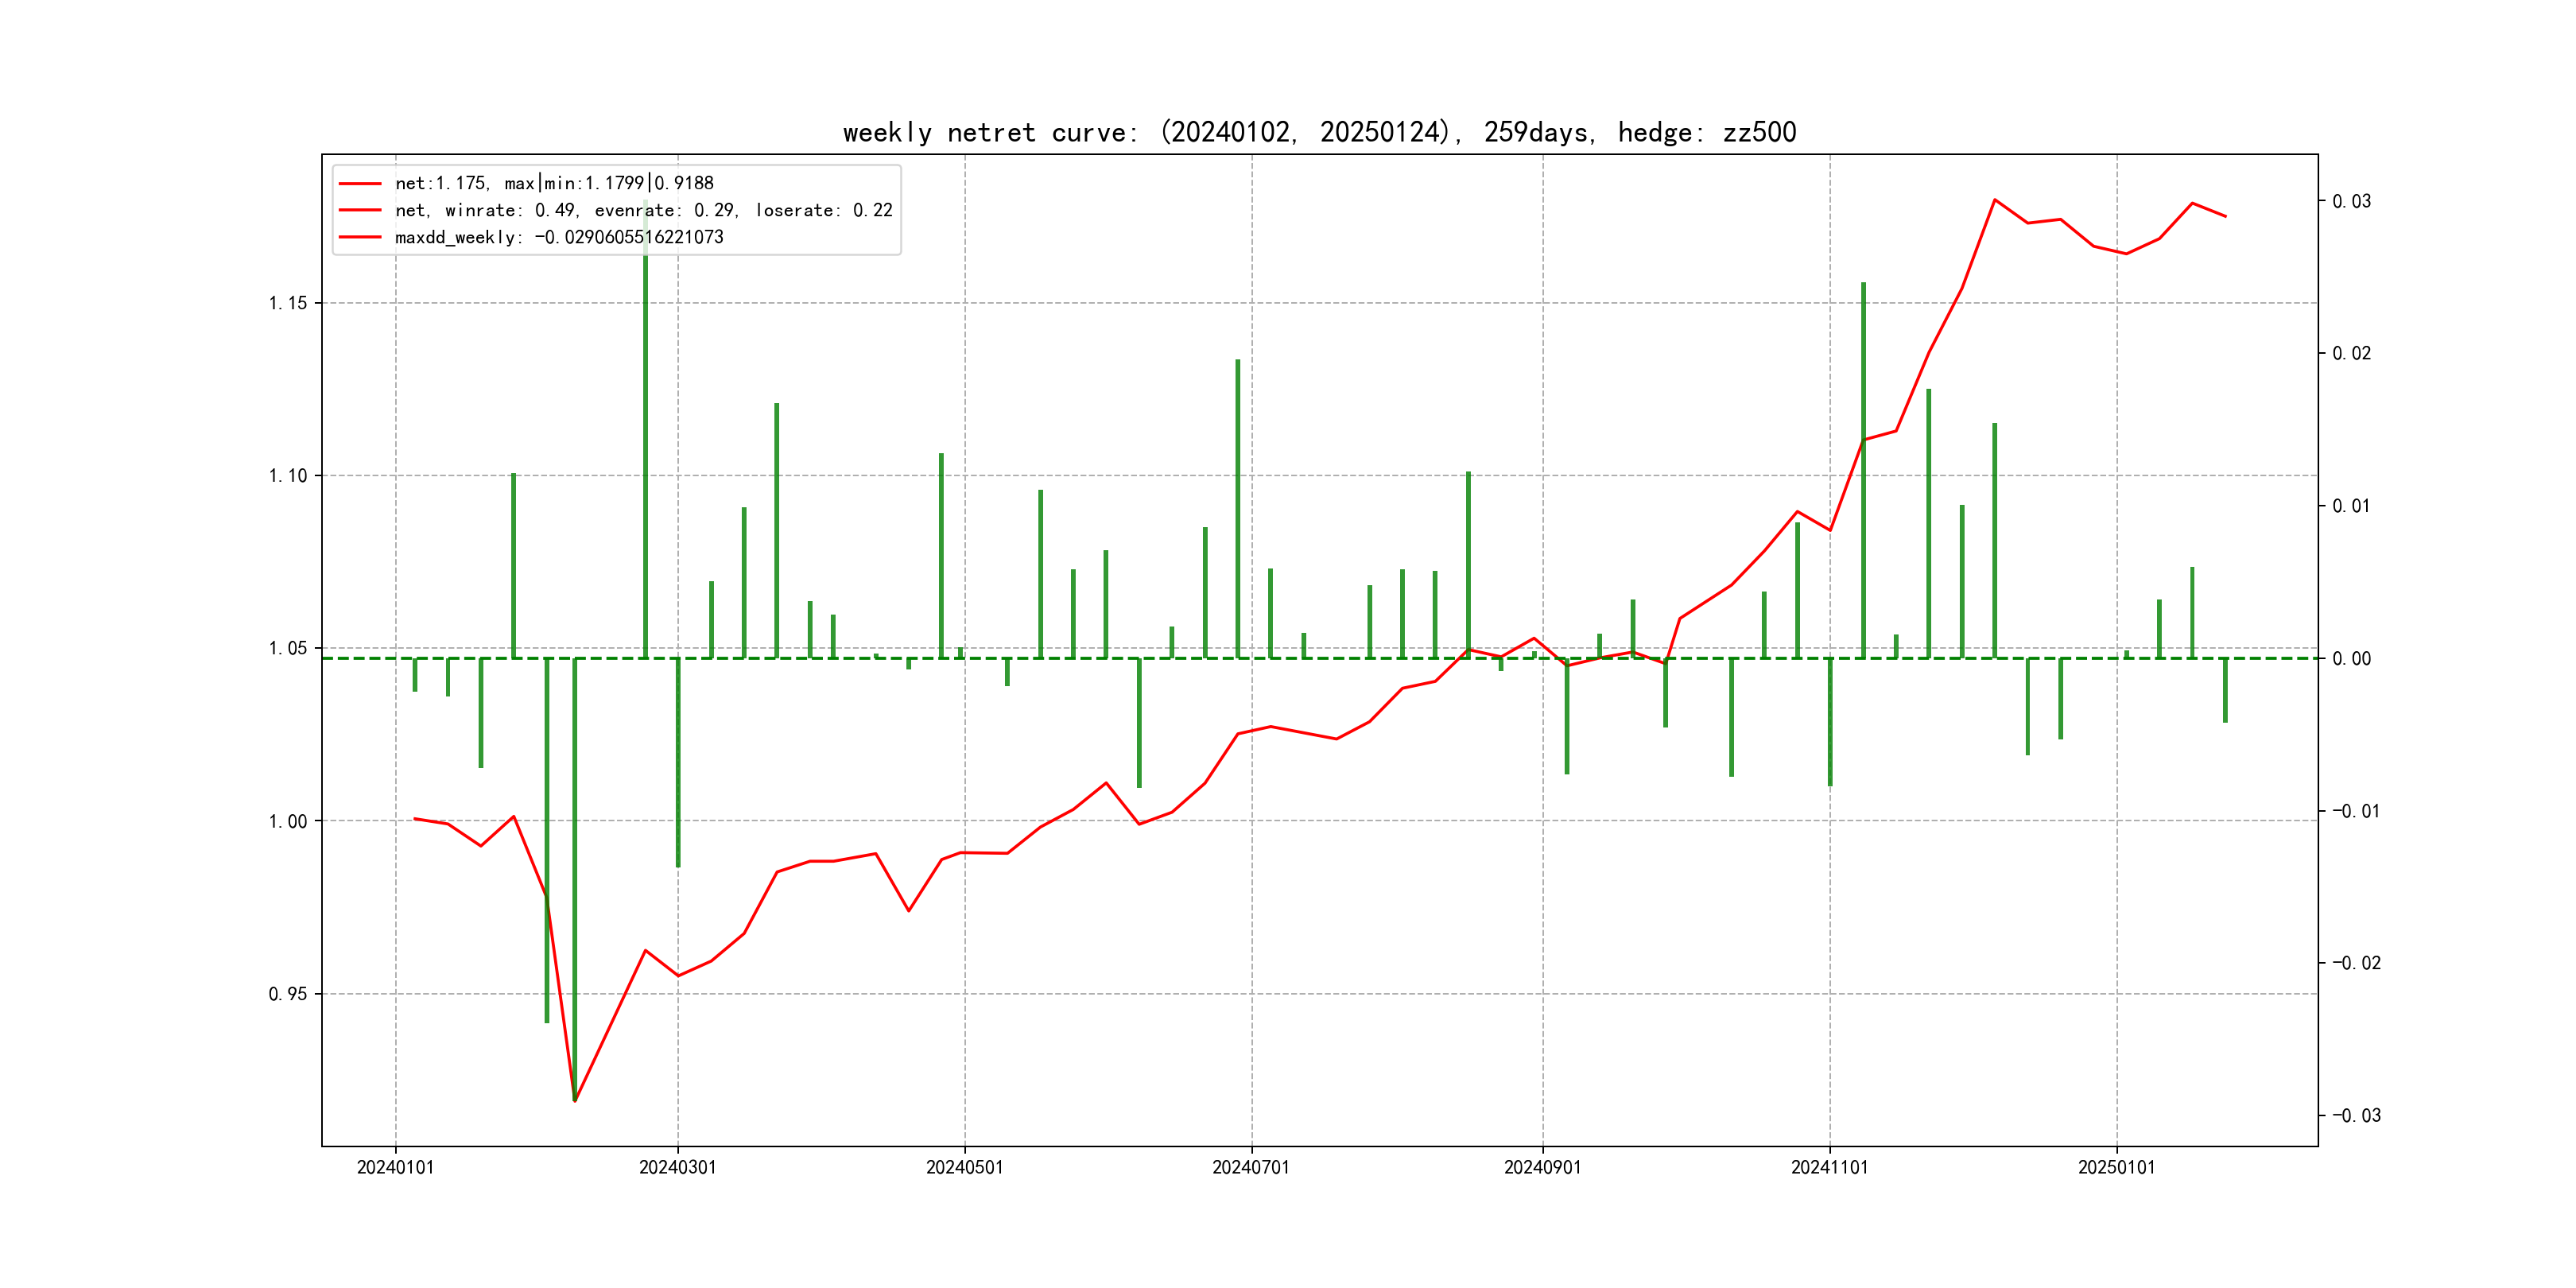The image size is (2576, 1288).
Task: Click right y-axis label 0.00
Action: pos(2351,658)
